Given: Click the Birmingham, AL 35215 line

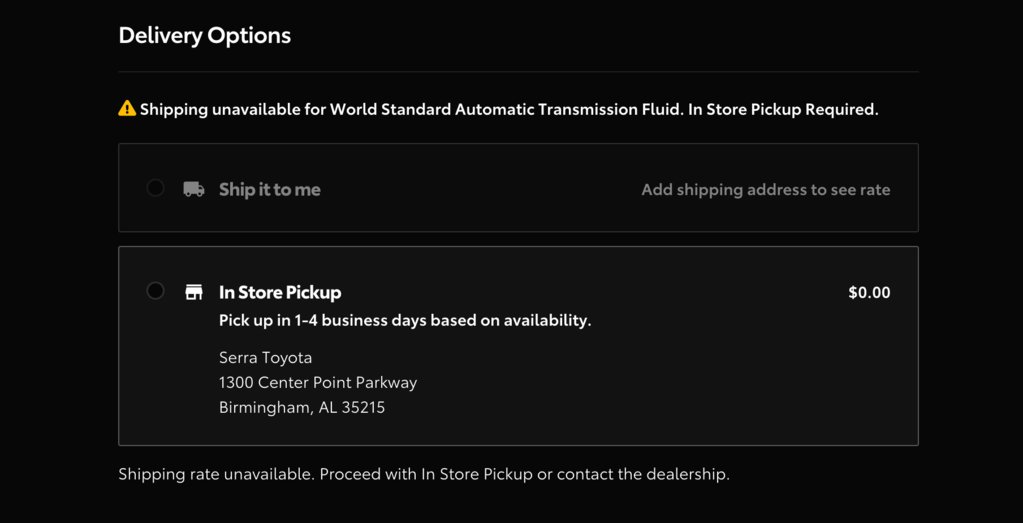Looking at the screenshot, I should click(x=302, y=408).
